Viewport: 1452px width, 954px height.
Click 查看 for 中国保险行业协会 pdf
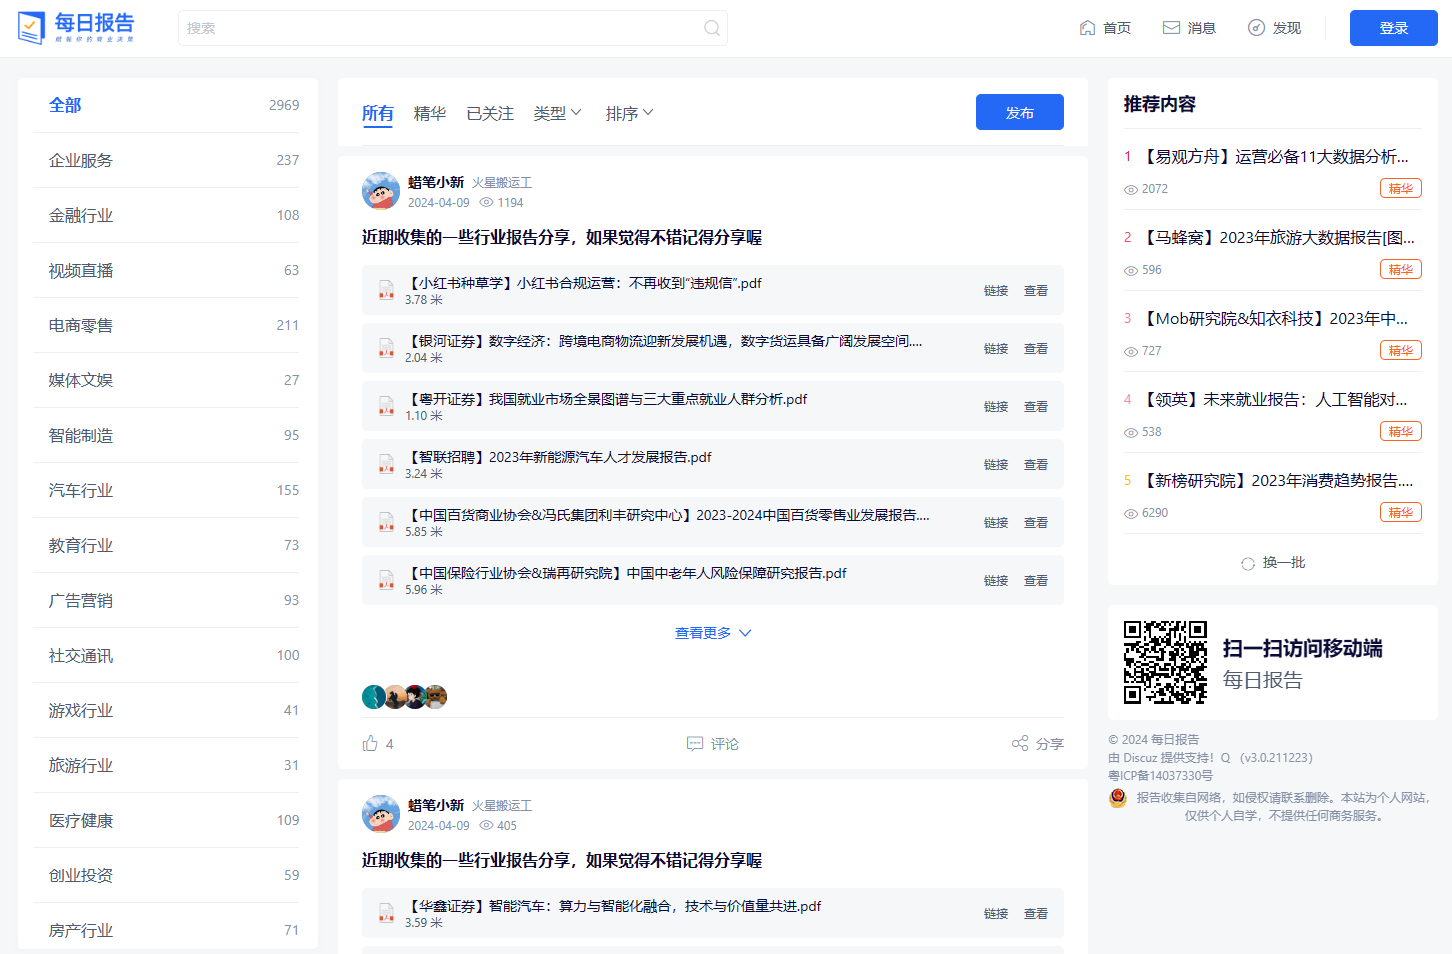(x=1036, y=581)
